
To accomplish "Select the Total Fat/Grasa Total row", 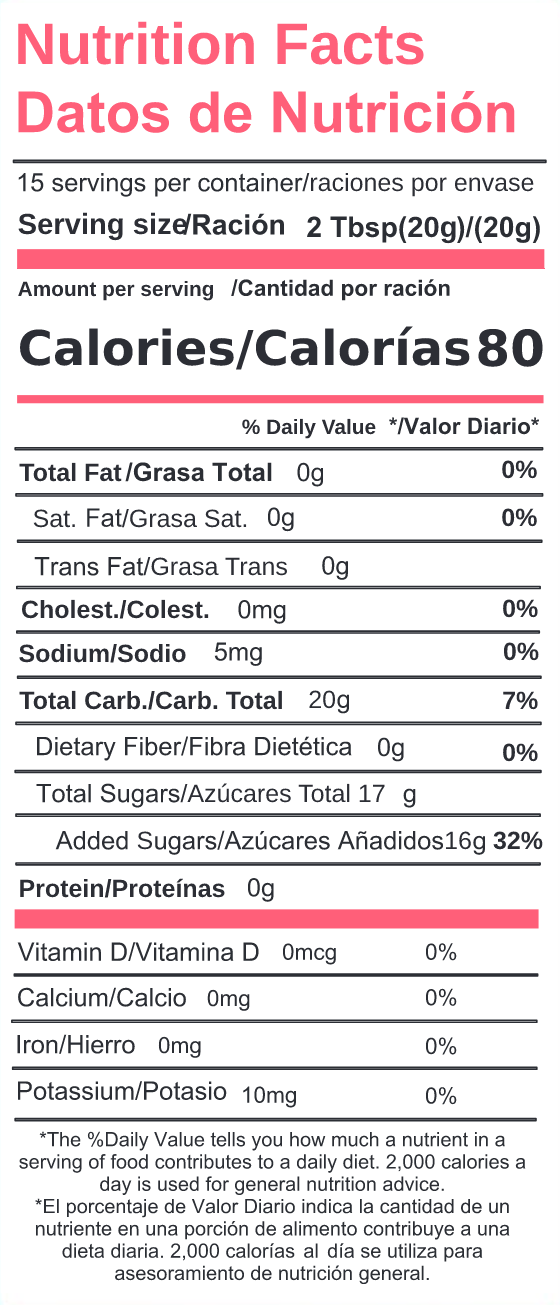I will [279, 472].
